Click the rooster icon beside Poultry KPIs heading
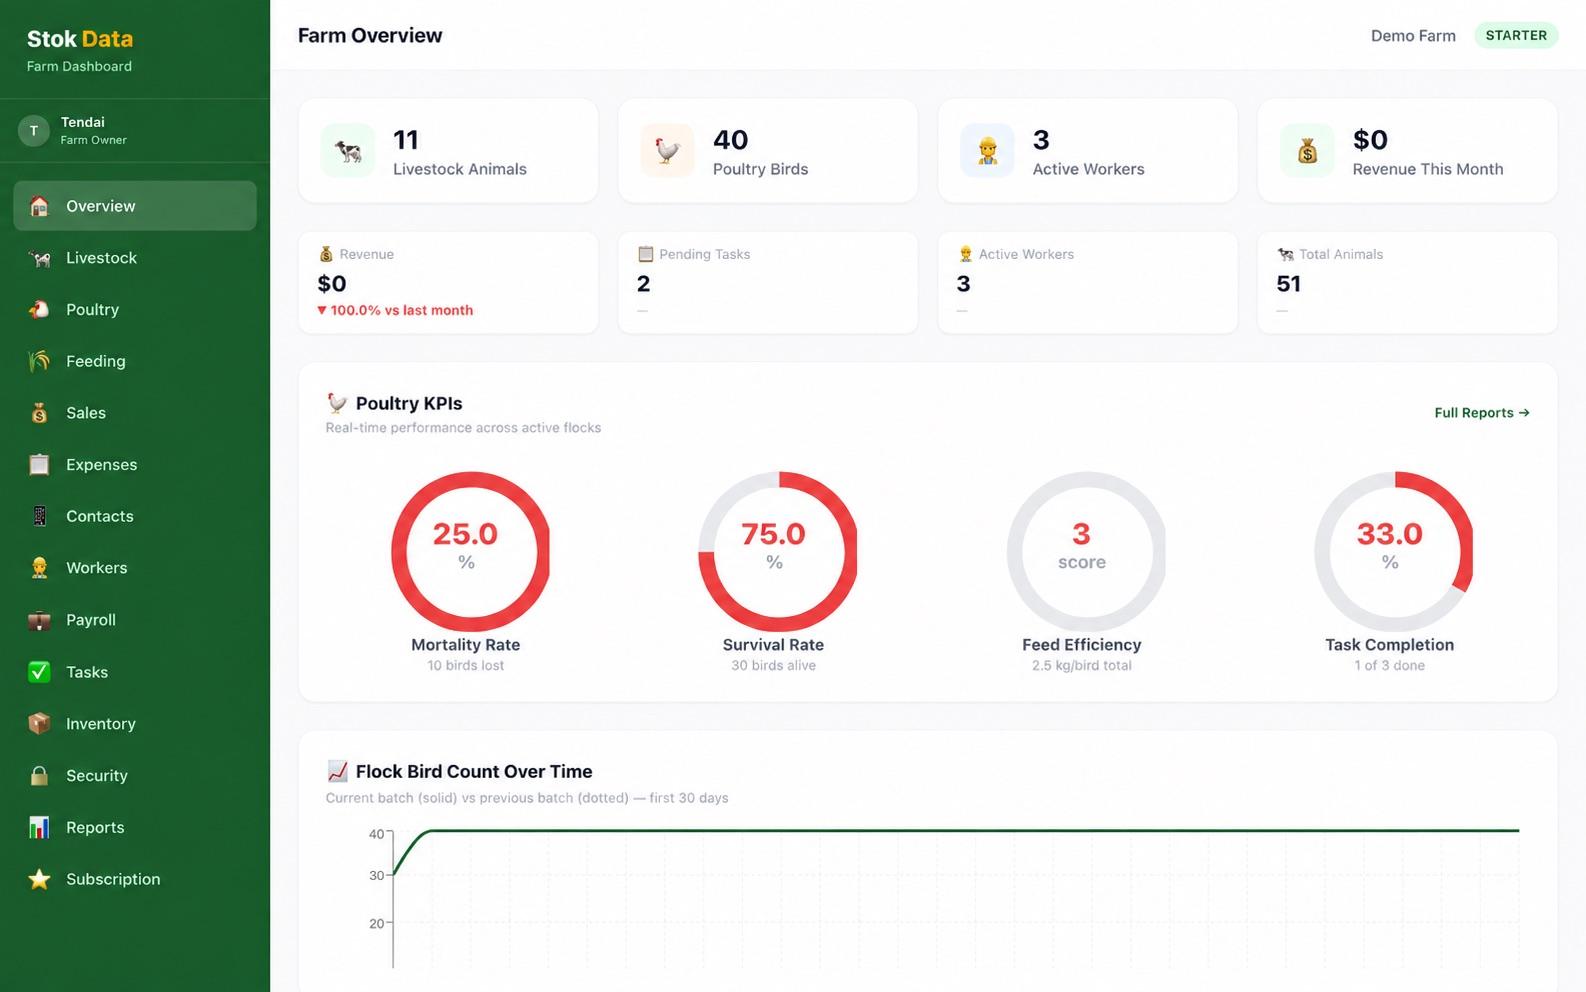This screenshot has width=1586, height=992. pyautogui.click(x=337, y=403)
